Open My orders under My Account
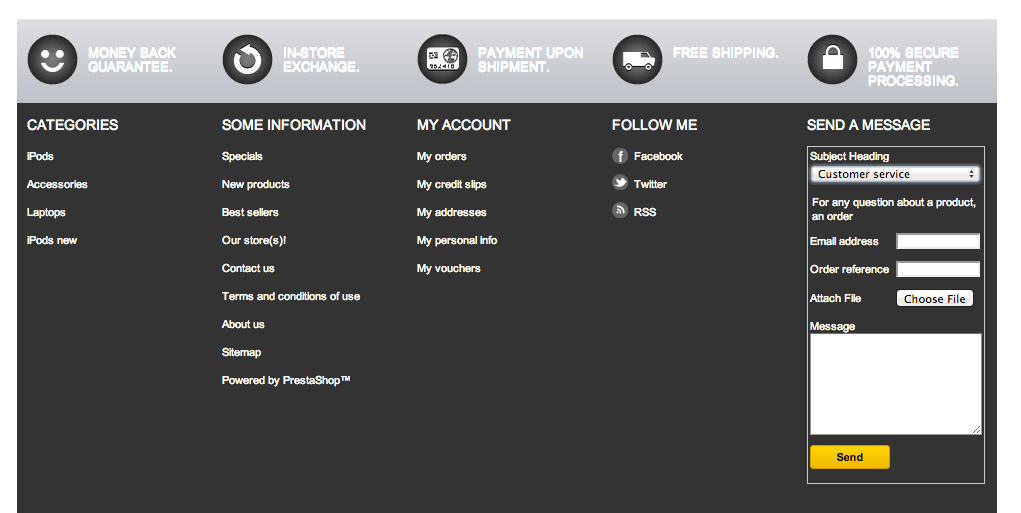This screenshot has height=513, width=1021. coord(441,156)
